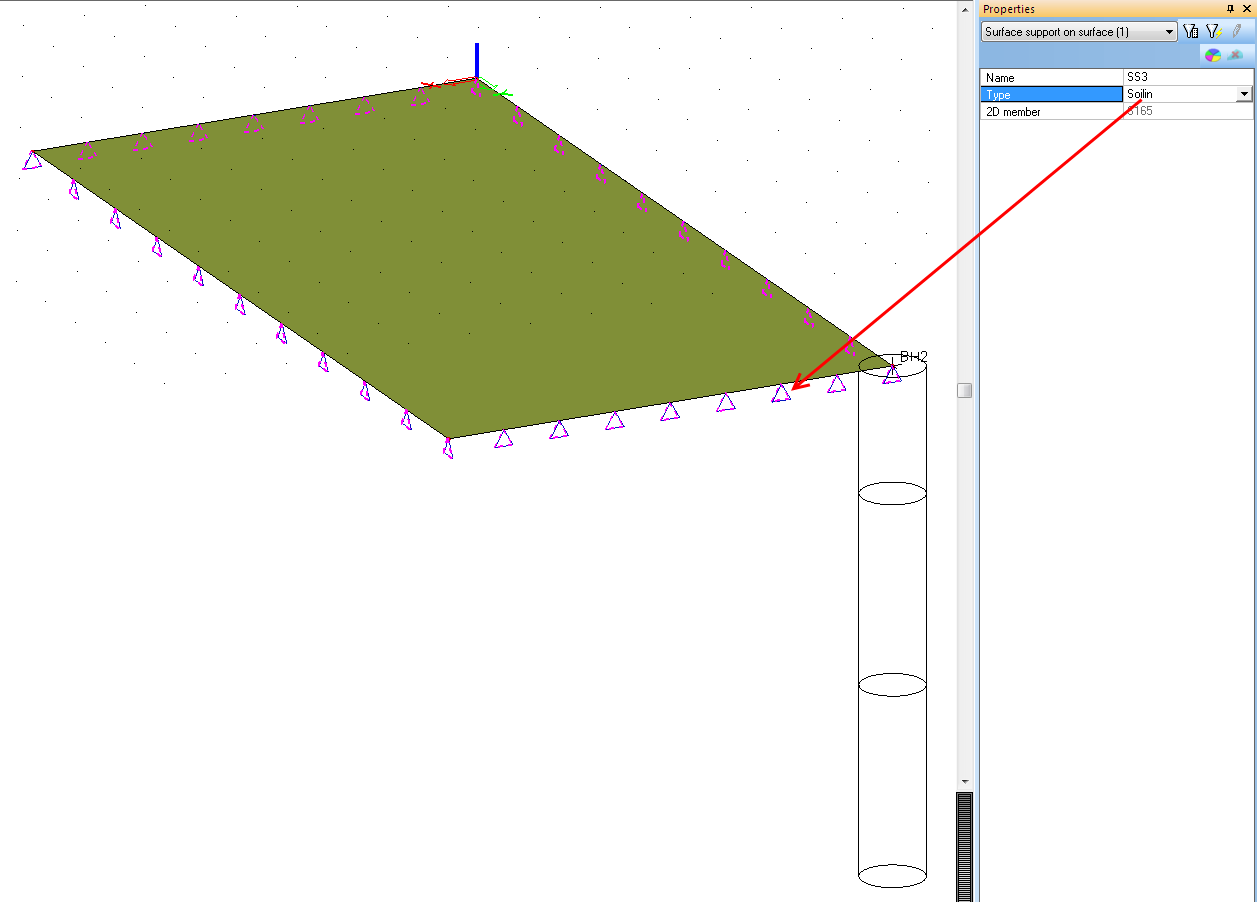Select the green slab surface
The height and width of the screenshot is (902, 1257).
tap(450, 260)
